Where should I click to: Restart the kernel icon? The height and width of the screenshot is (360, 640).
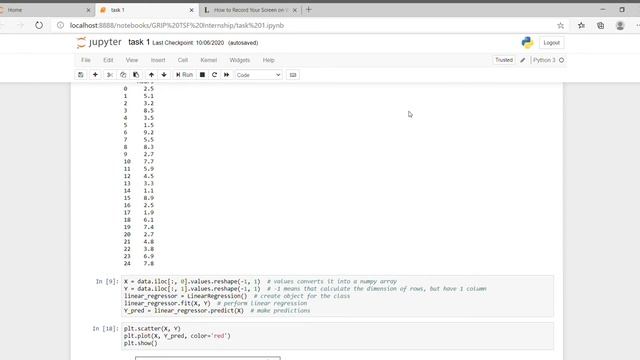[x=214, y=75]
